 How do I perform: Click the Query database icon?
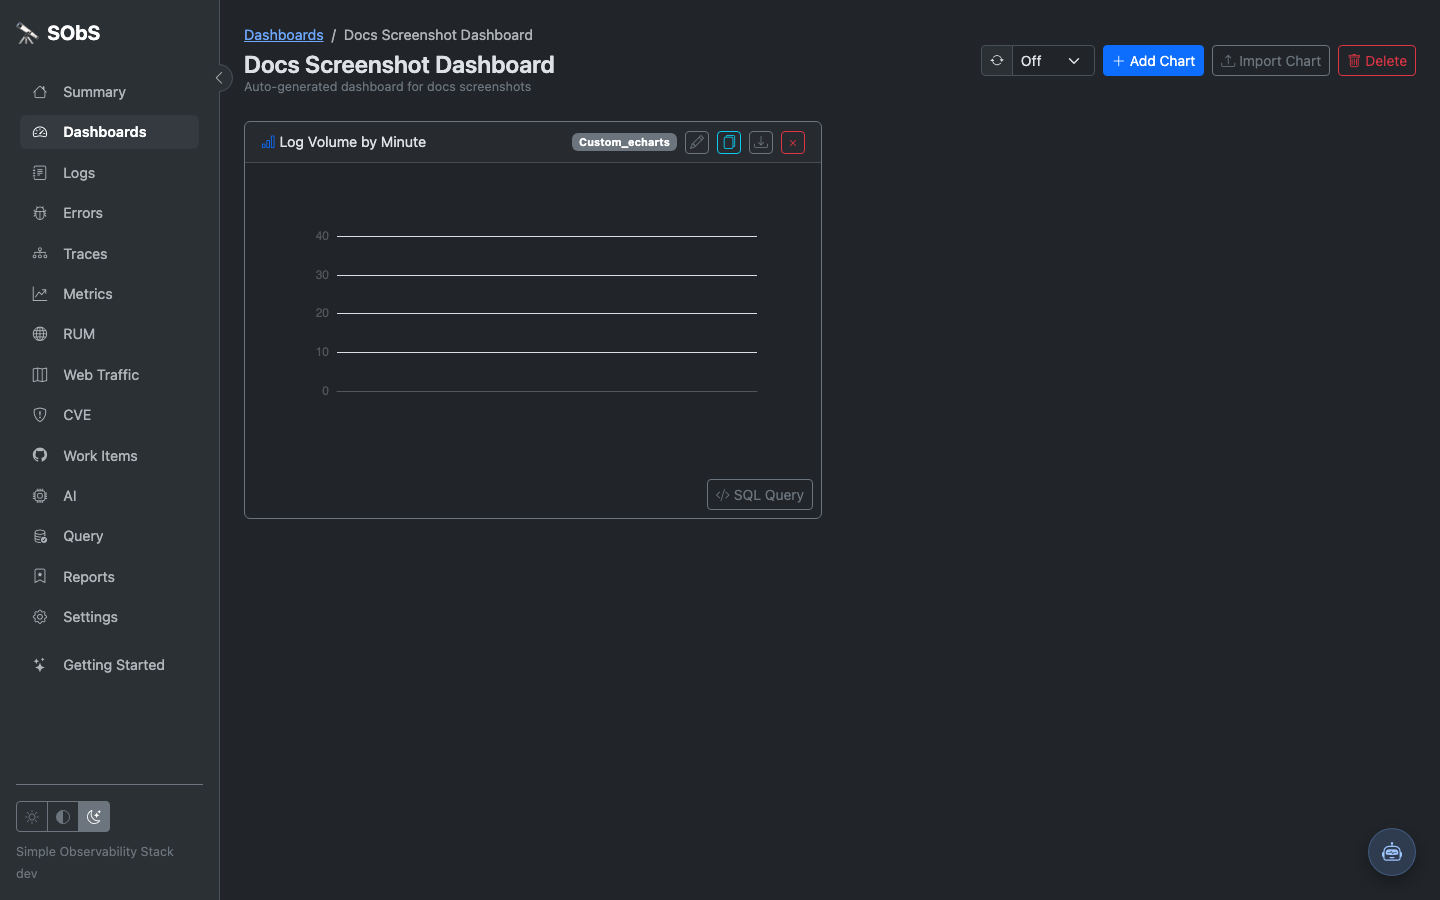40,536
